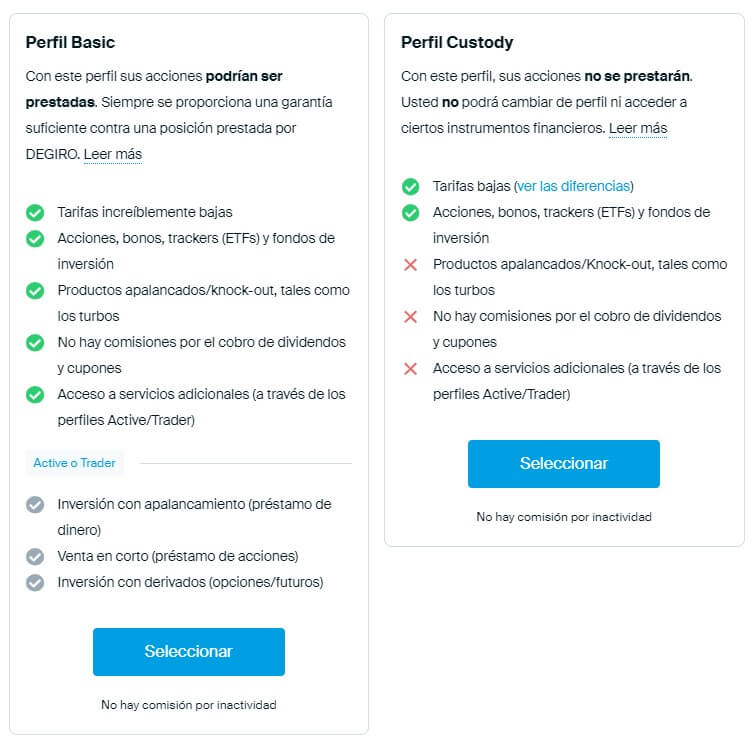Click red cross beside Custody 'No hay comisiones'
The height and width of the screenshot is (742, 754).
[x=410, y=316]
